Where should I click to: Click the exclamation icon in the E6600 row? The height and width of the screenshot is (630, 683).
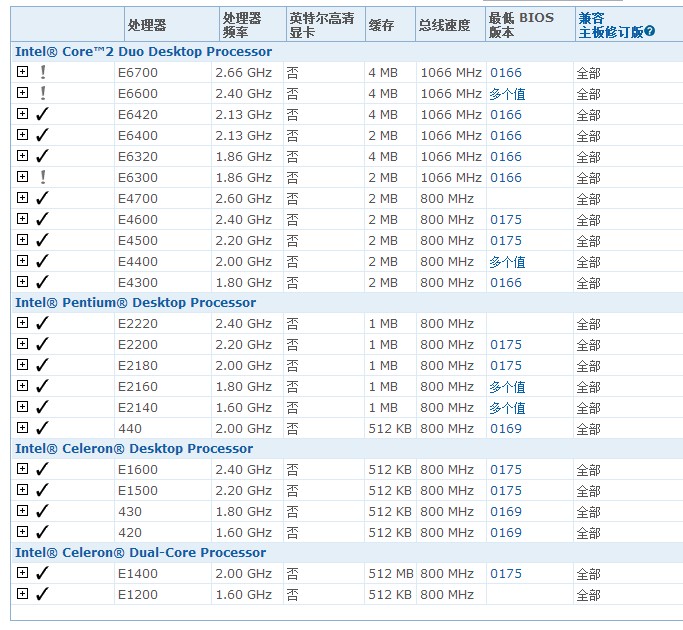pyautogui.click(x=42, y=93)
